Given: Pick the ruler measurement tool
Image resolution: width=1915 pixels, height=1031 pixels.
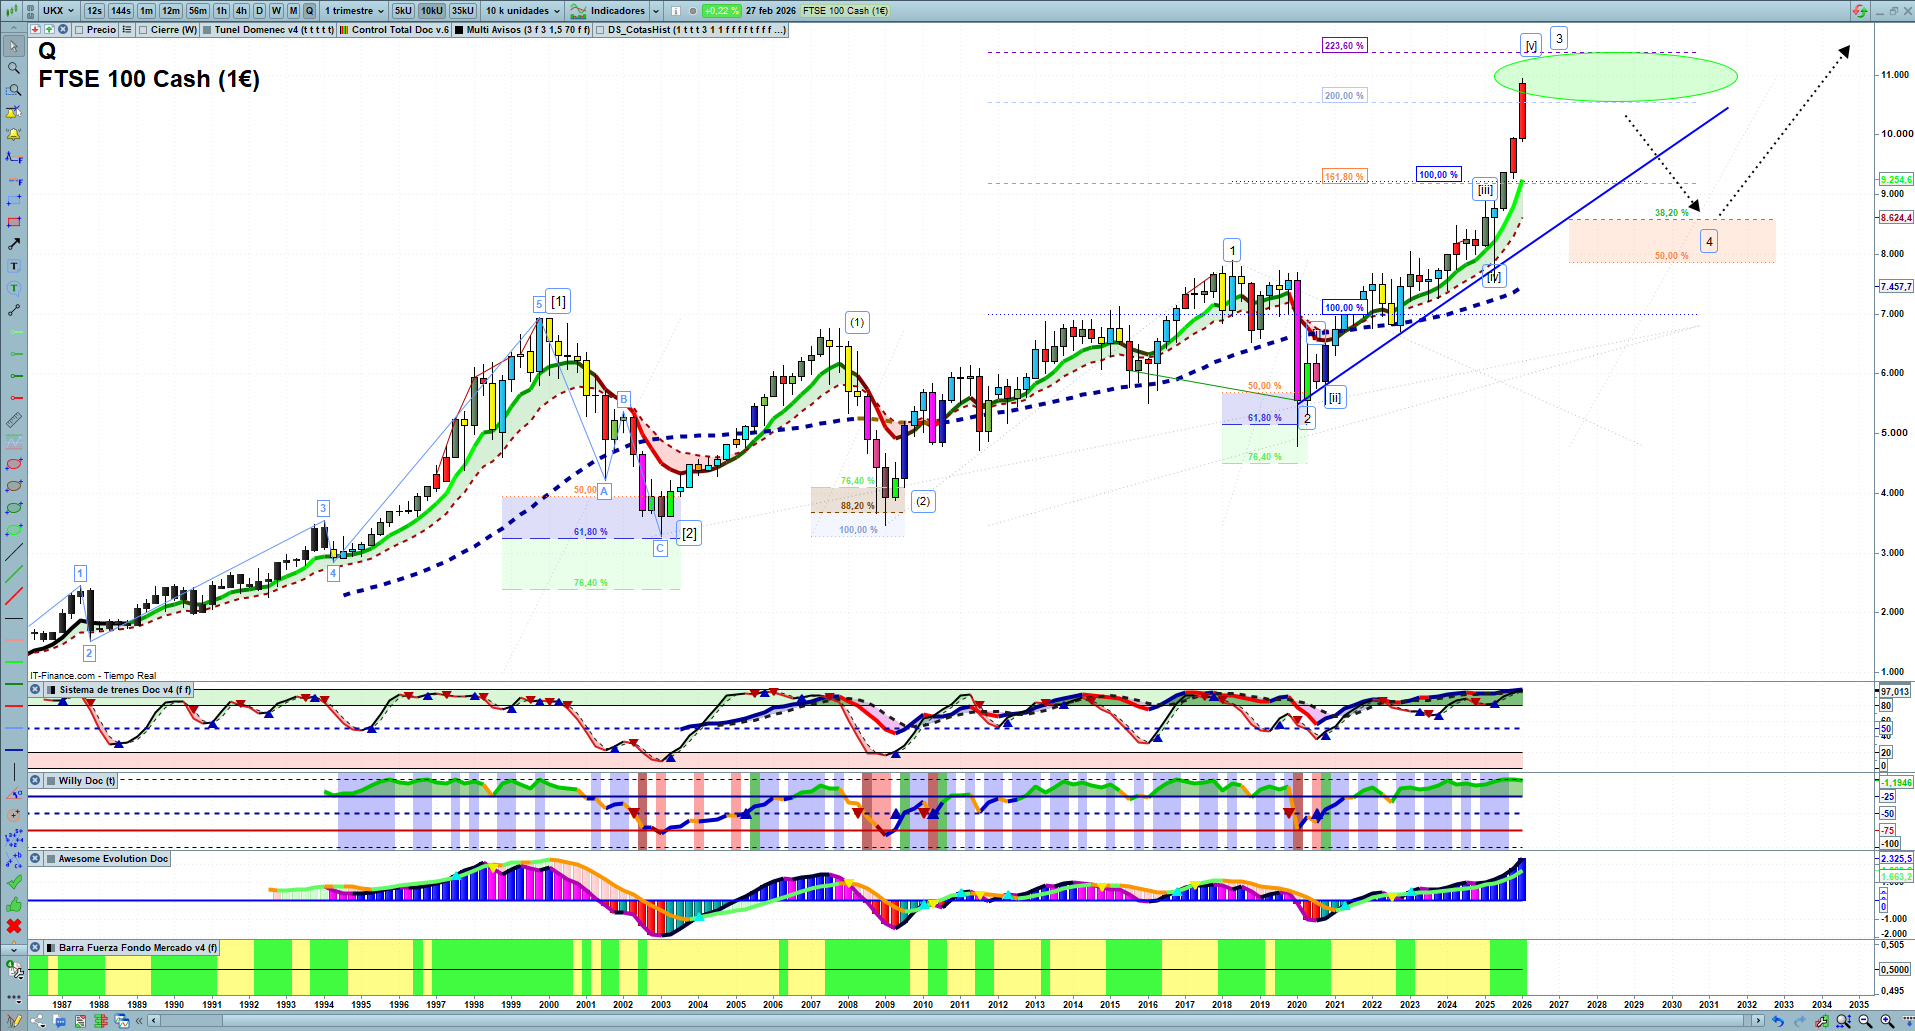Looking at the screenshot, I should [14, 420].
